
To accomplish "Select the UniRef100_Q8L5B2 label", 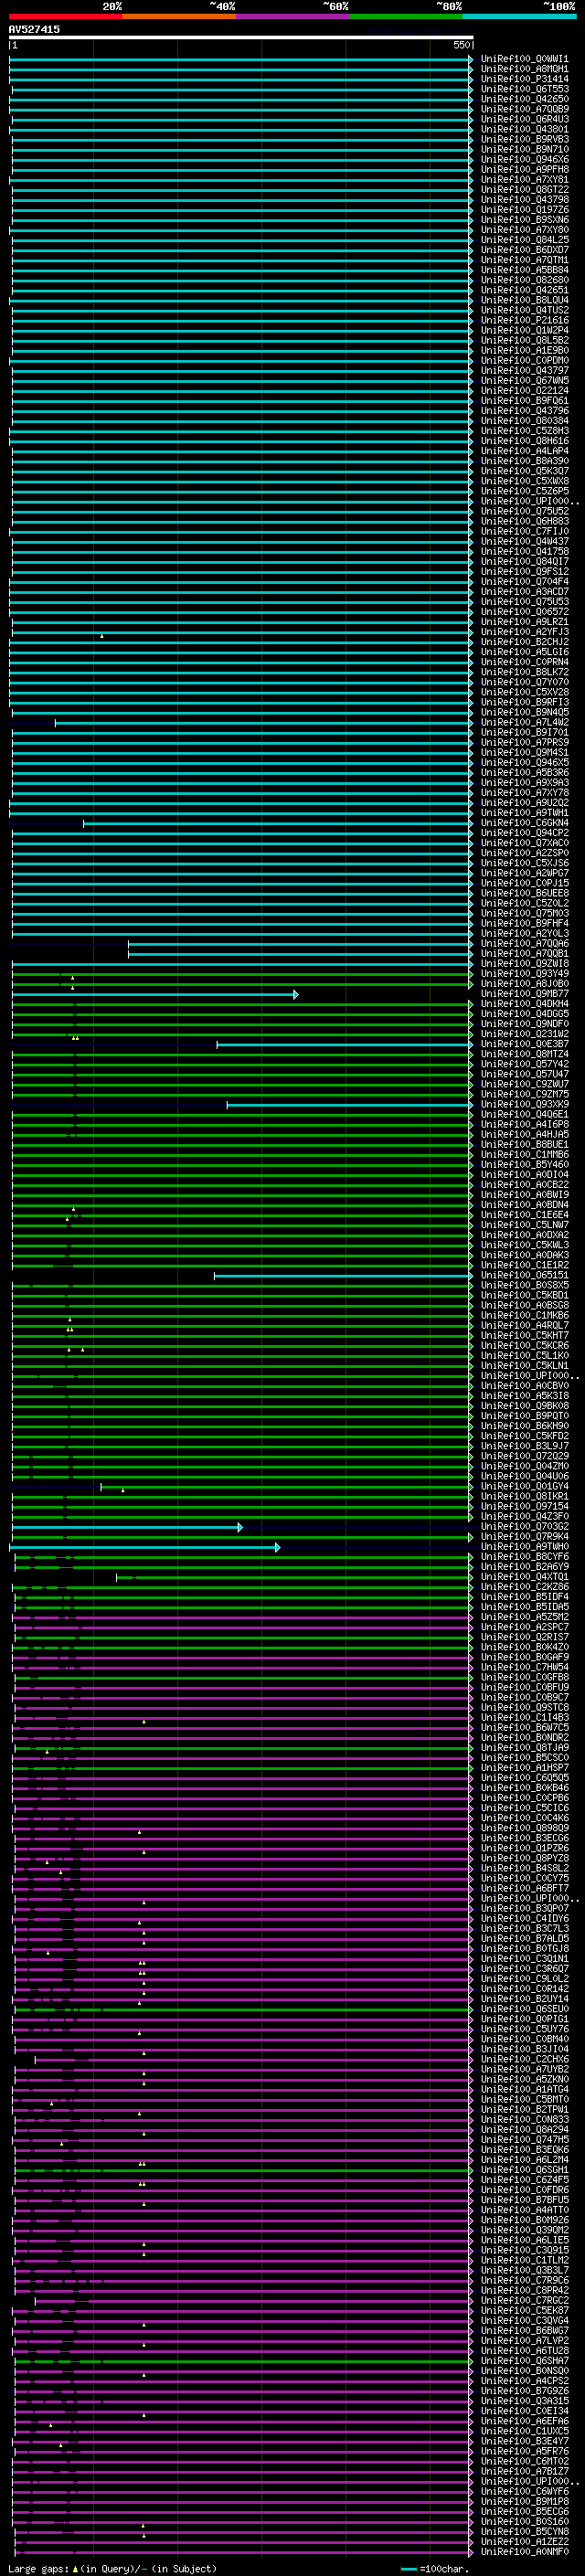I will [x=524, y=340].
